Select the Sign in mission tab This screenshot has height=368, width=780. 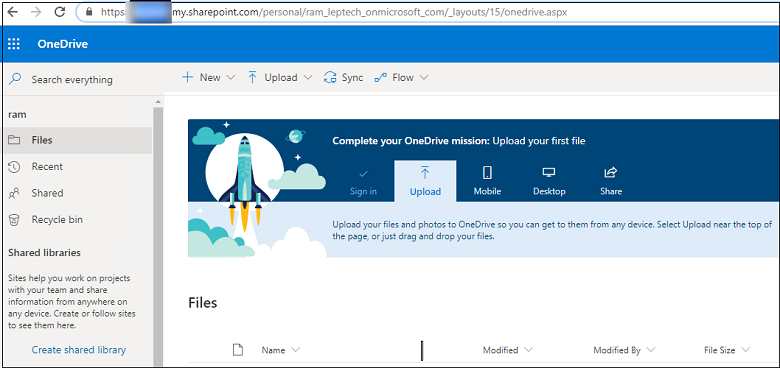[x=363, y=182]
